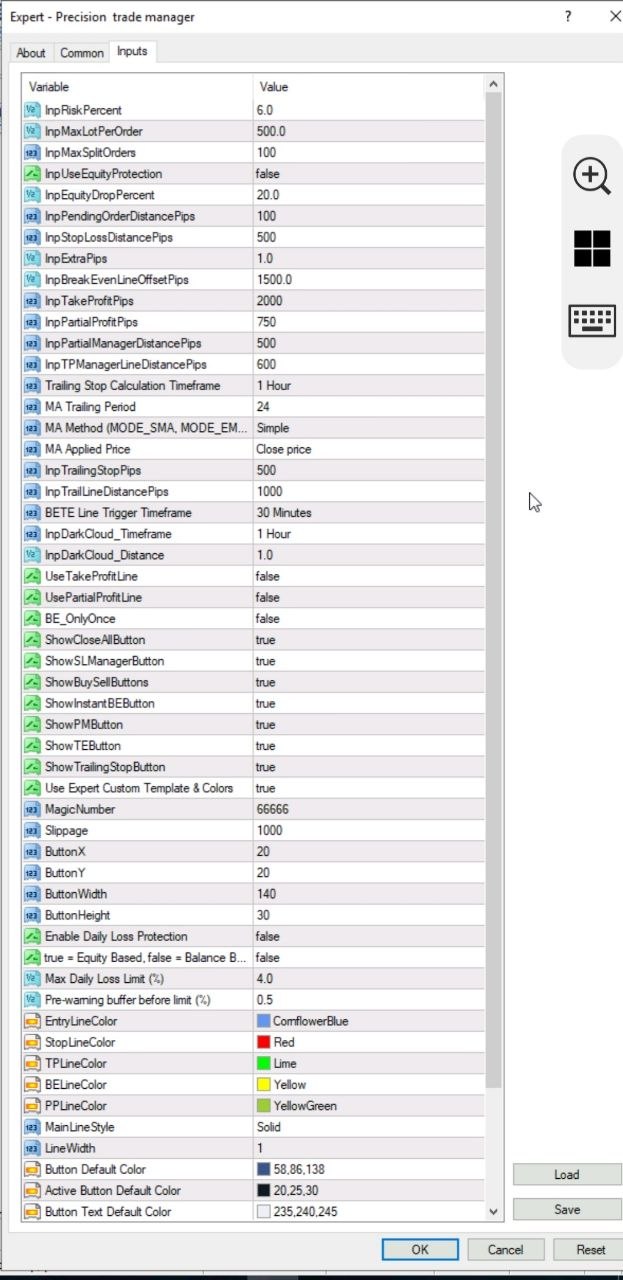This screenshot has width=623, height=1280.
Task: Click the Windows four-square icon in side panel
Action: coord(591,249)
